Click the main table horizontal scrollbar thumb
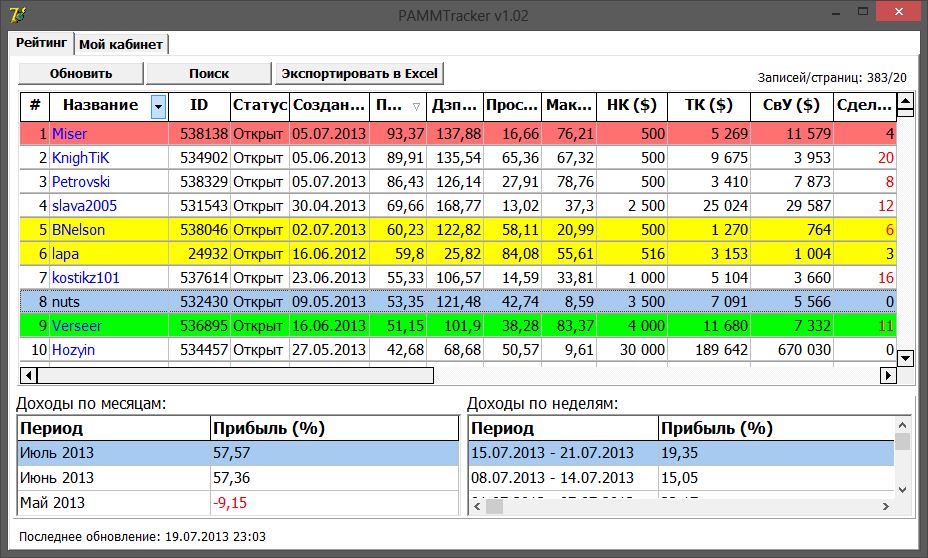Image resolution: width=928 pixels, height=558 pixels. click(235, 375)
